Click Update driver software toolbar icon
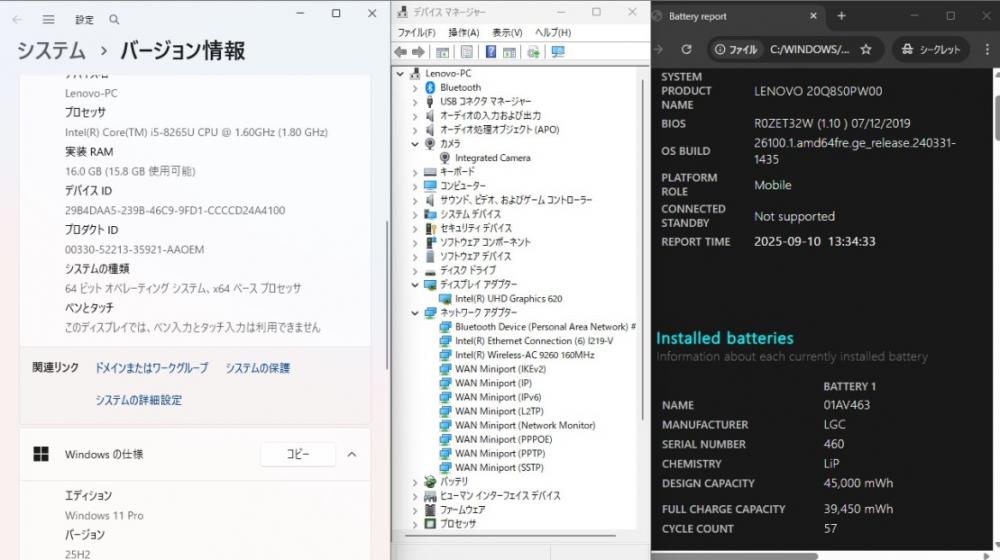The width and height of the screenshot is (1000, 560). point(533,52)
